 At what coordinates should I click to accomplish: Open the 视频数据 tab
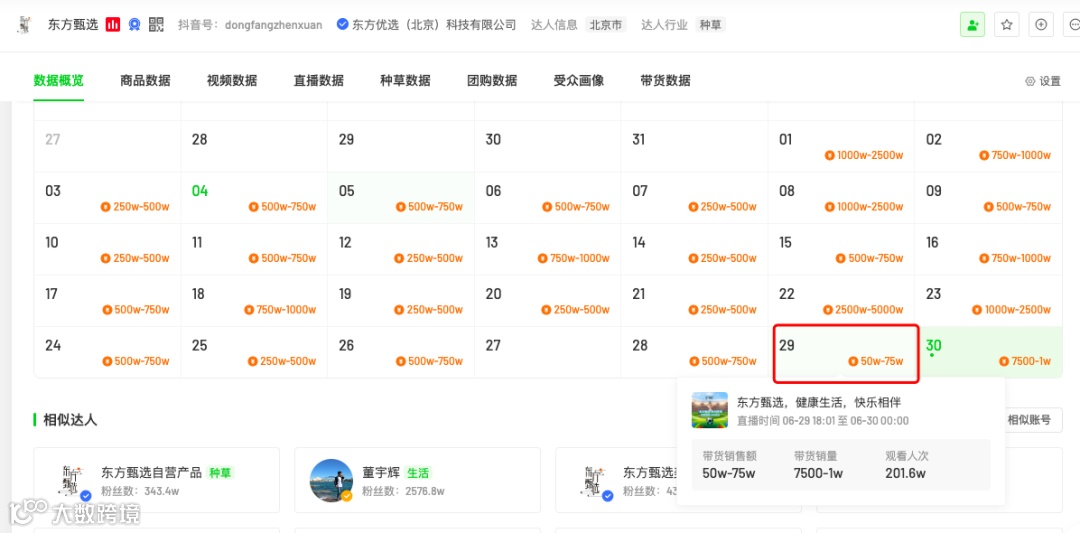click(x=232, y=81)
